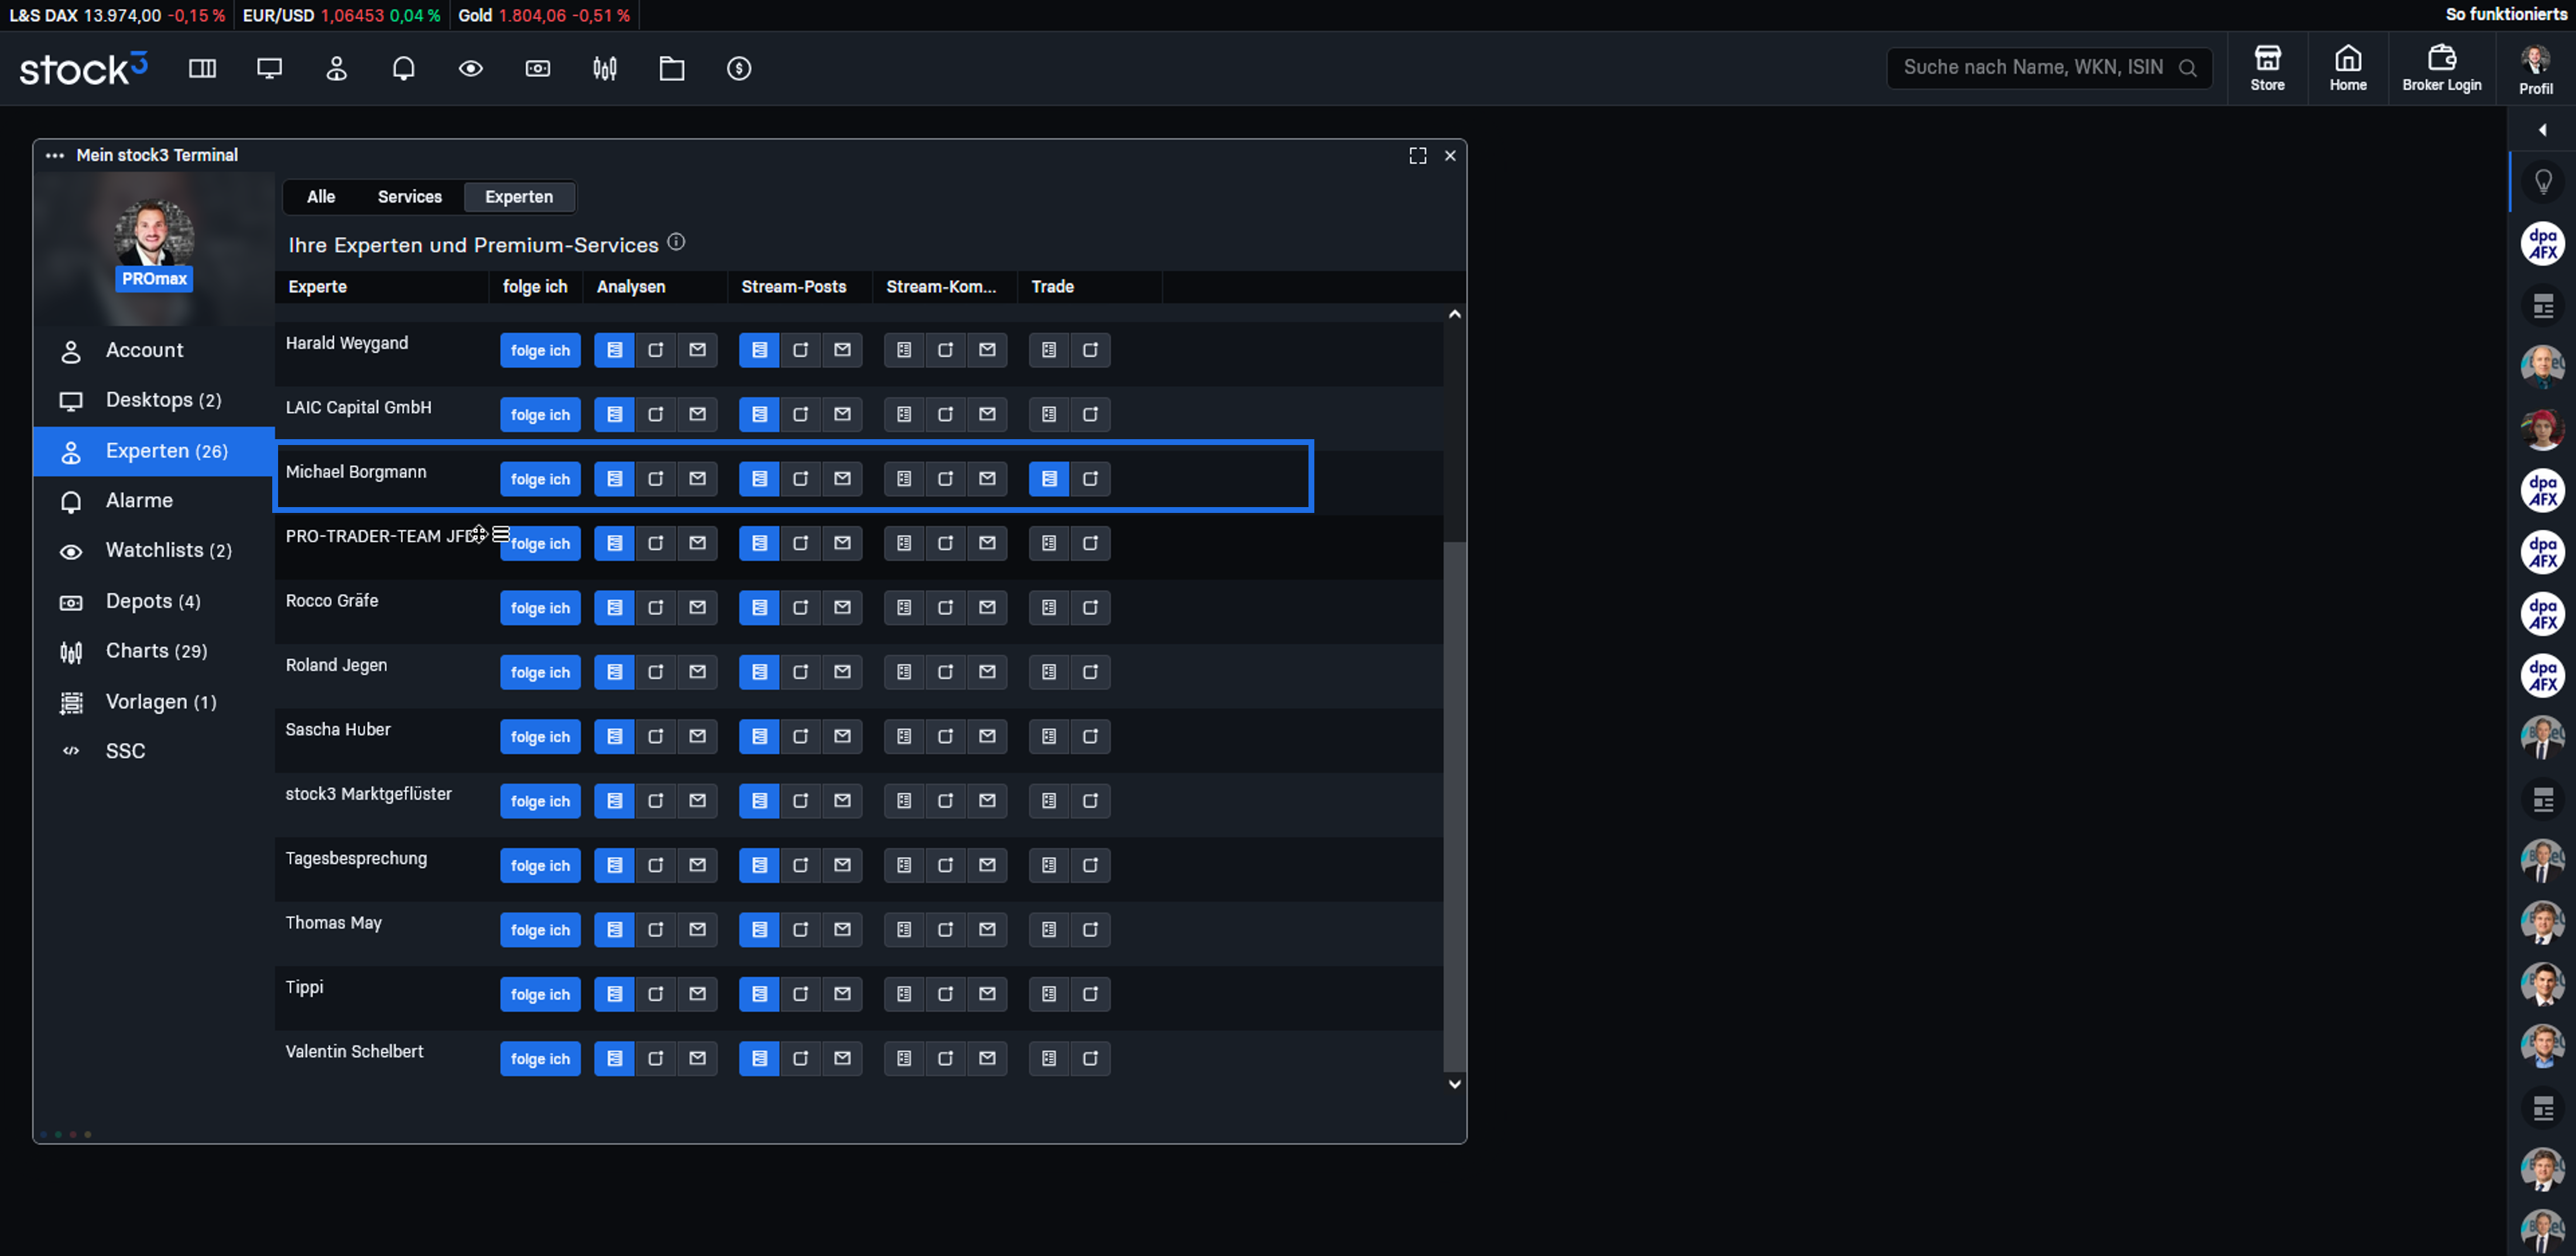Viewport: 2576px width, 1256px height.
Task: Toggle Analysen email notification for Rocco Gräfe
Action: pos(697,608)
